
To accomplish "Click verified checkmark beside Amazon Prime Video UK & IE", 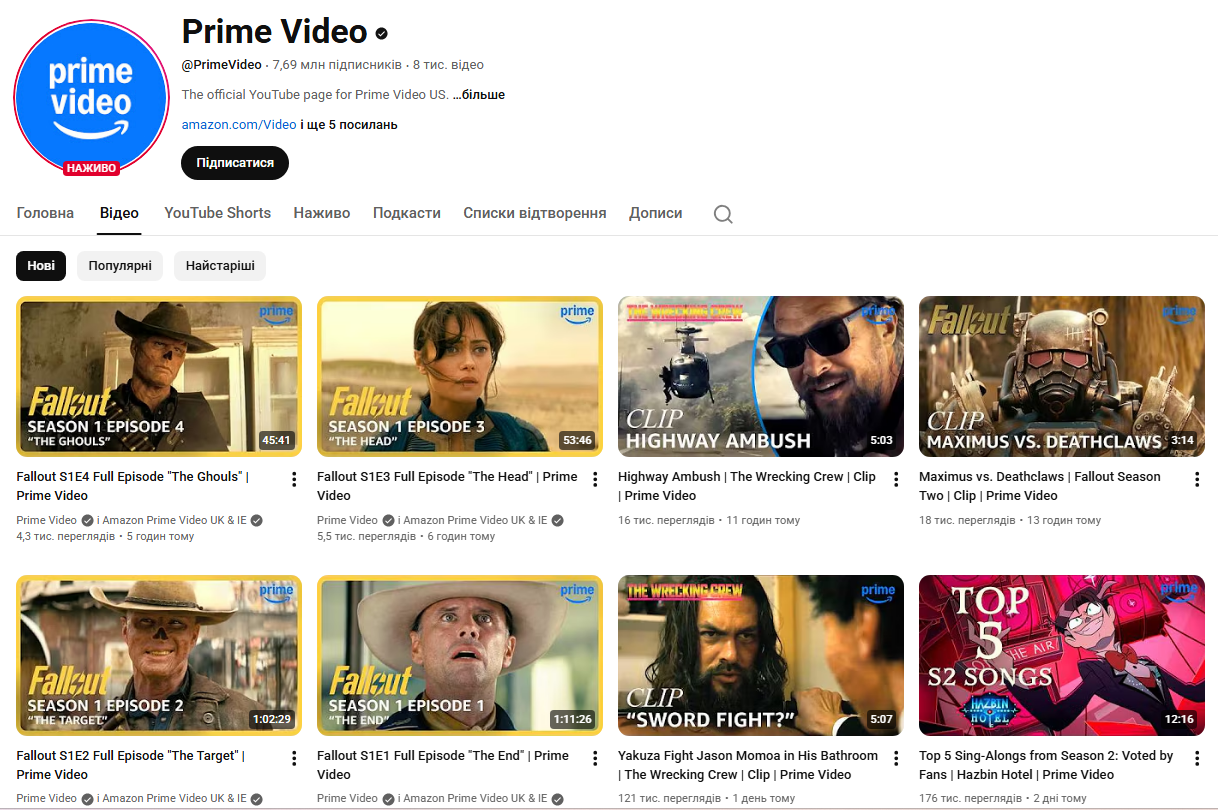I will (255, 519).
